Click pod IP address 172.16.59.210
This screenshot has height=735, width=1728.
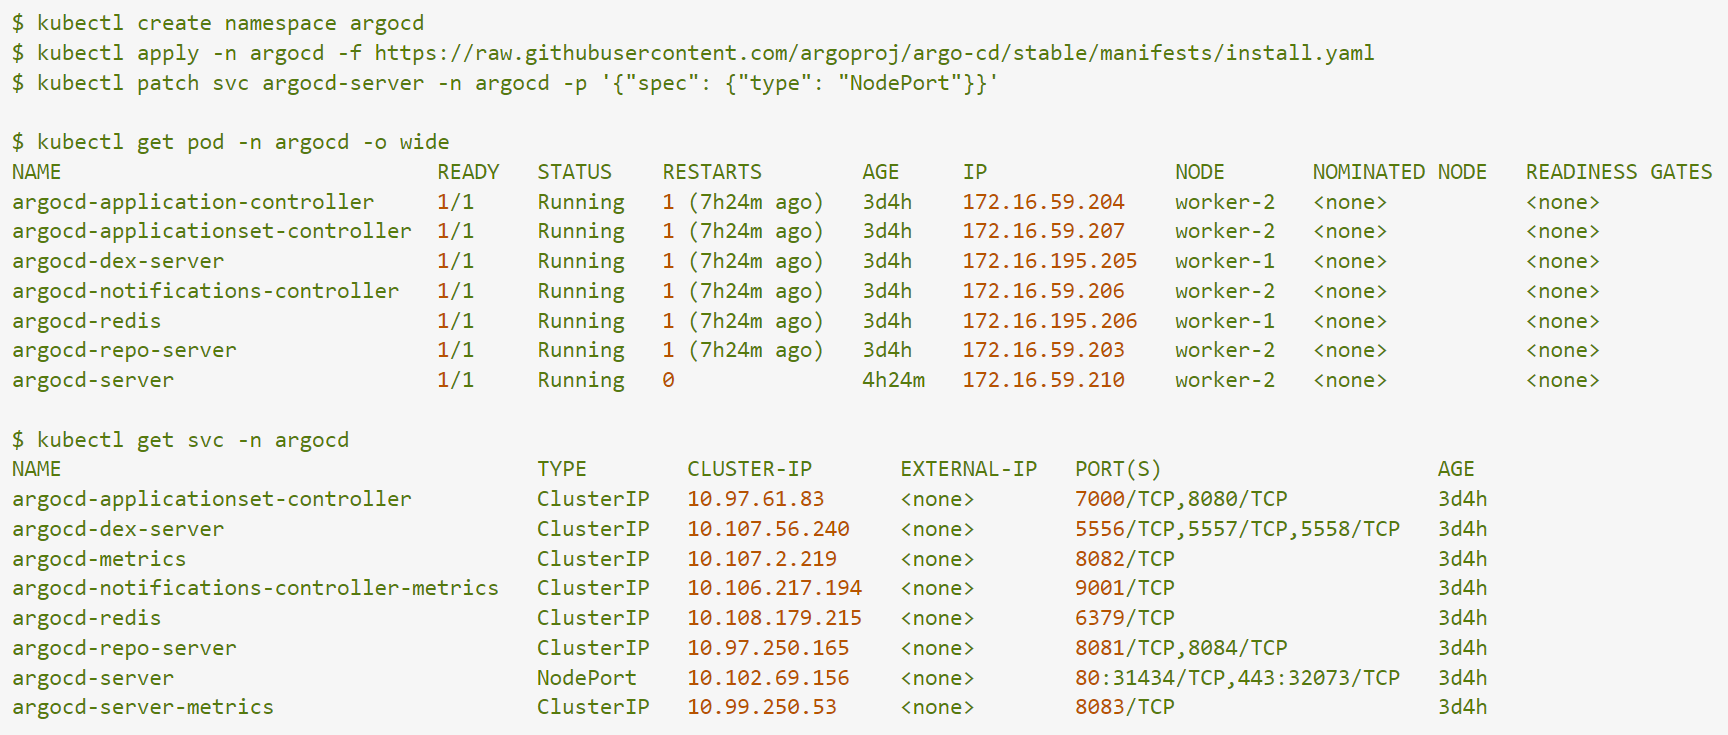[1043, 380]
